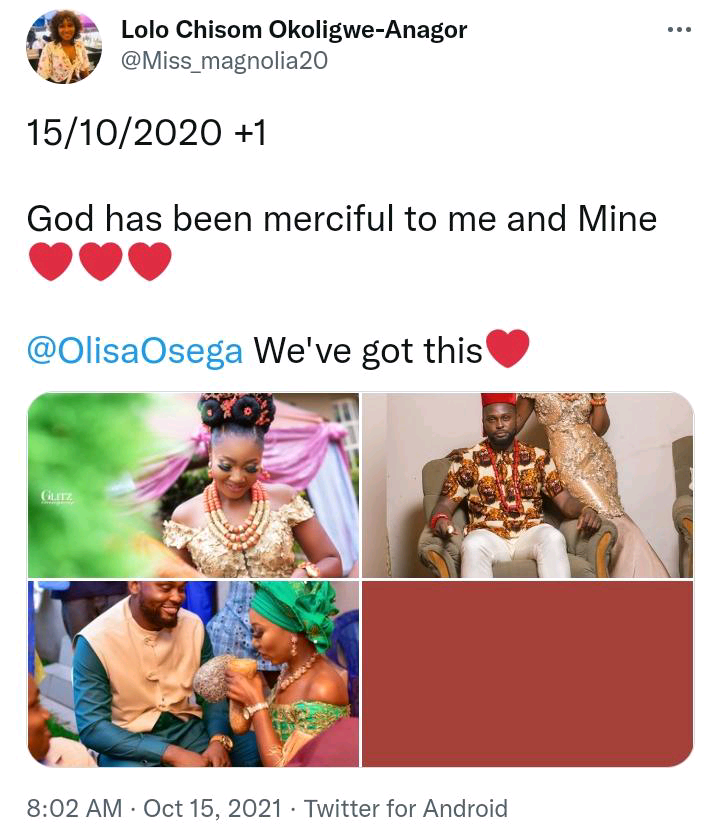The height and width of the screenshot is (837, 720).
Task: Click the last heart in the three-heart row
Action: [150, 262]
